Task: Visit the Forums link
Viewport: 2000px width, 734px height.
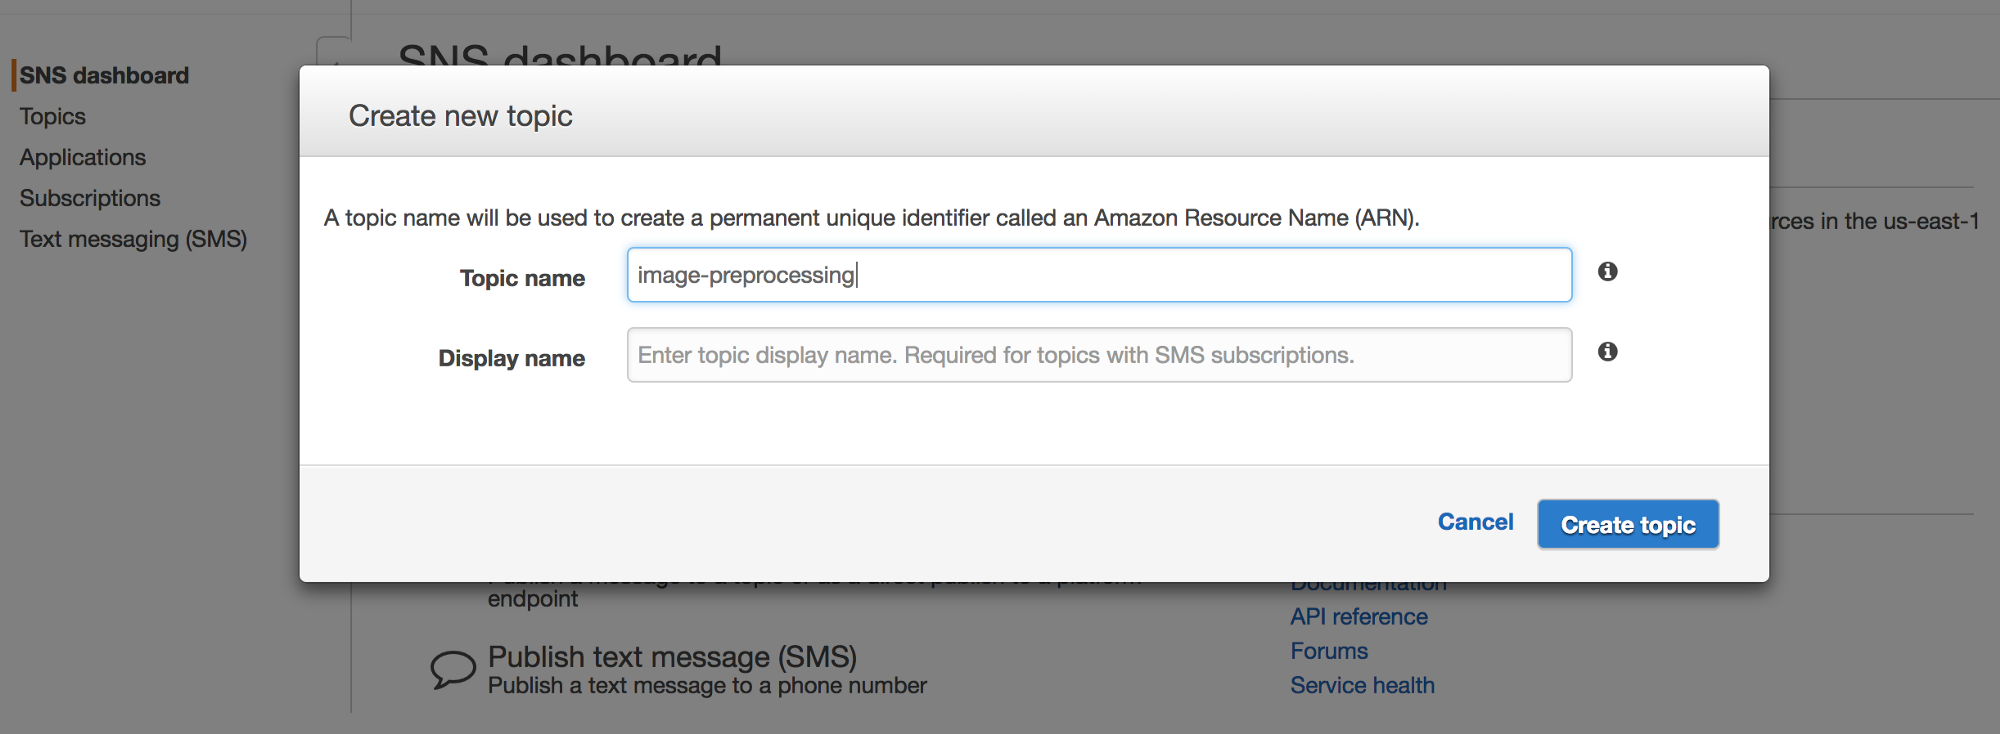Action: 1328,651
